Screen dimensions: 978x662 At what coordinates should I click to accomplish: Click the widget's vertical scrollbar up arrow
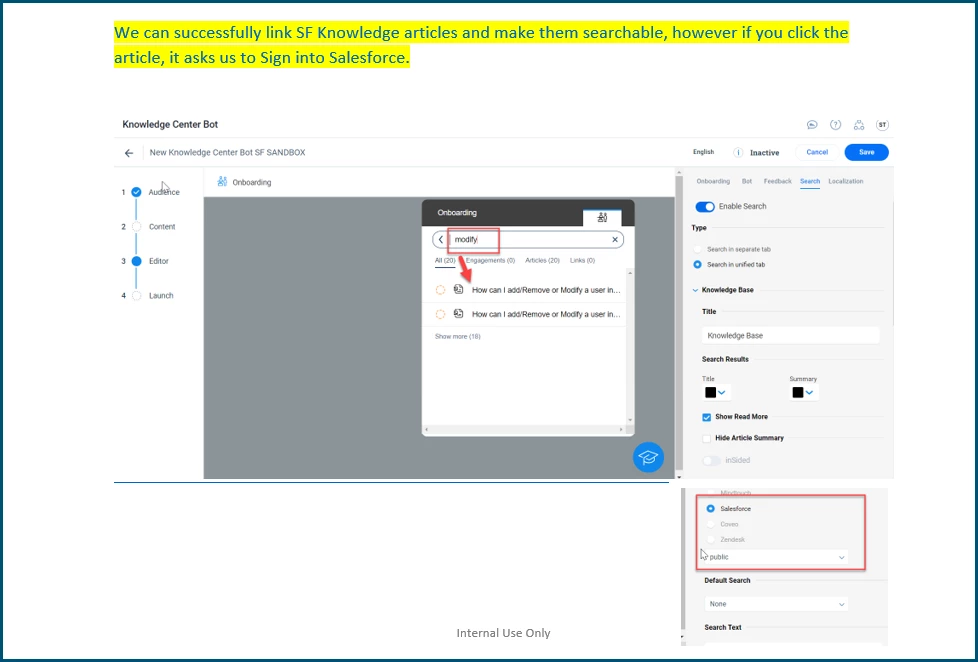click(630, 273)
